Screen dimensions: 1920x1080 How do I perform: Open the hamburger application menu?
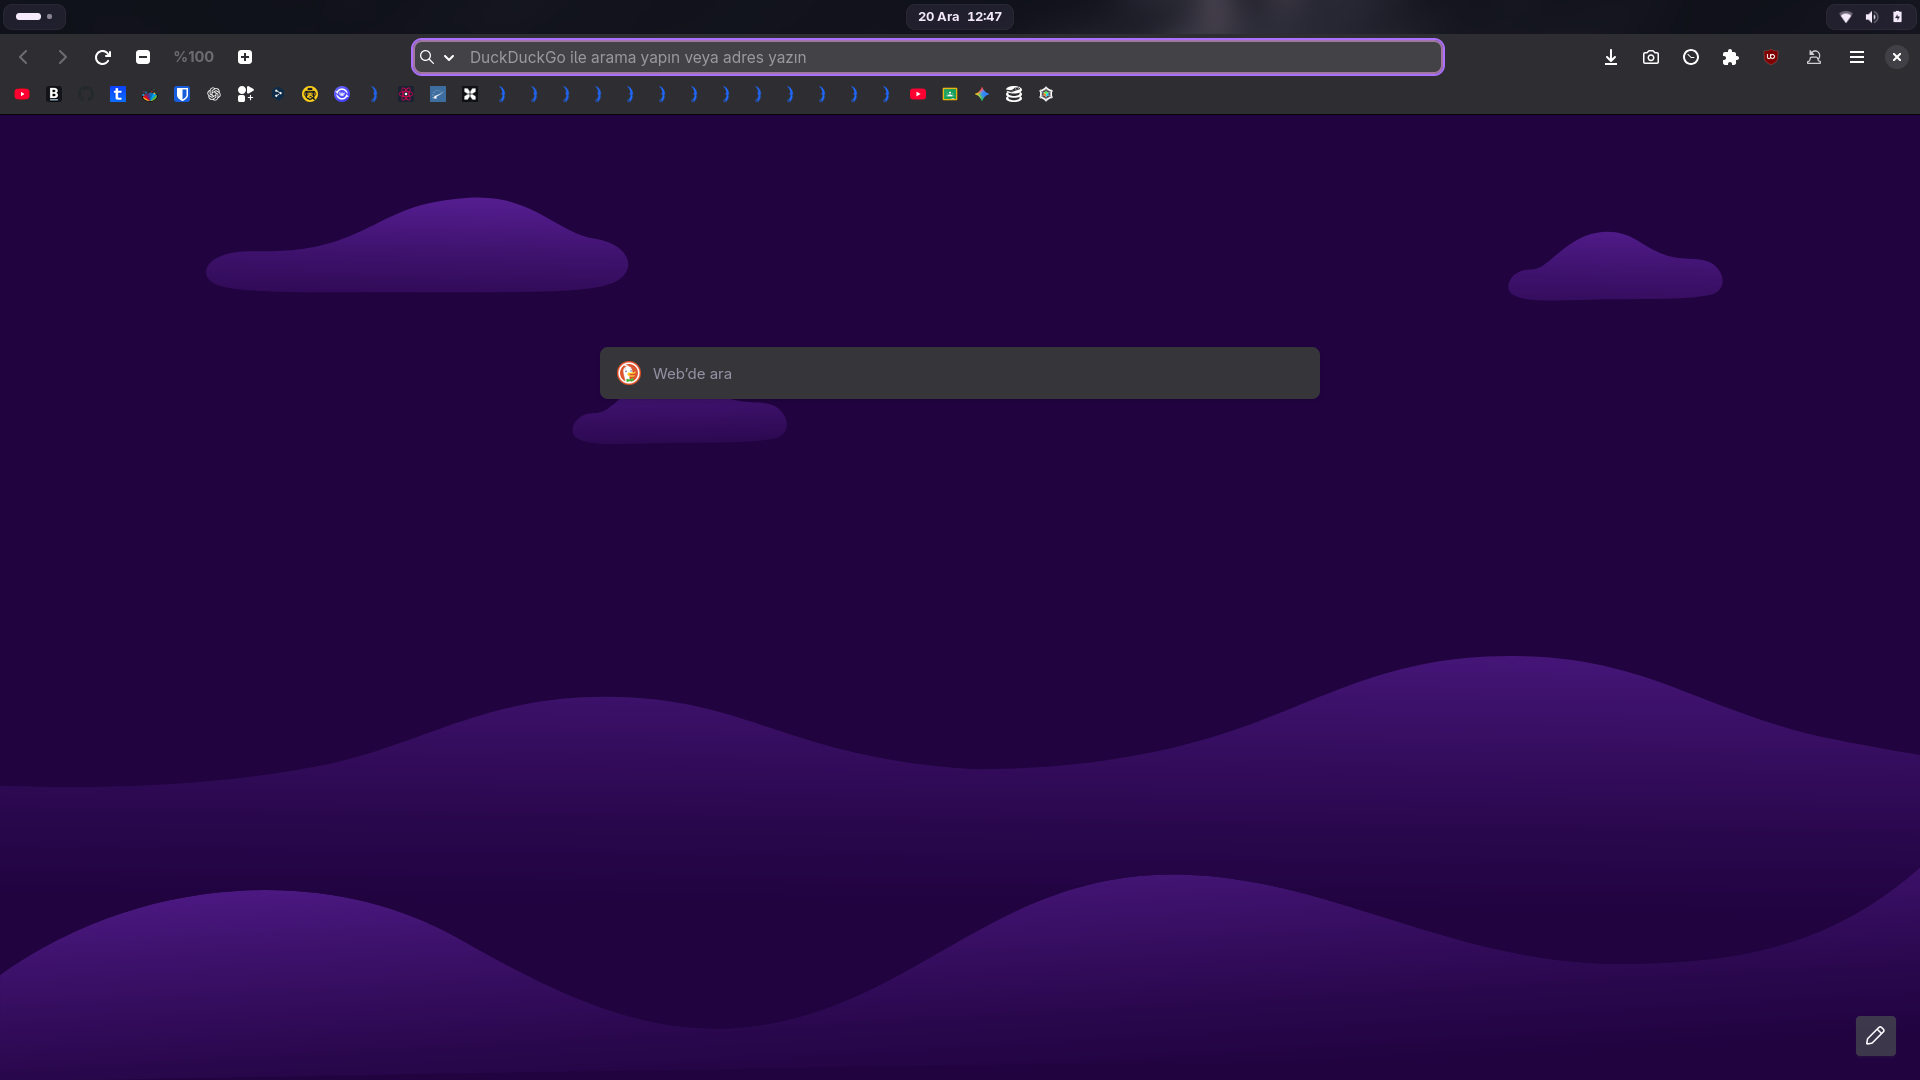[1857, 57]
